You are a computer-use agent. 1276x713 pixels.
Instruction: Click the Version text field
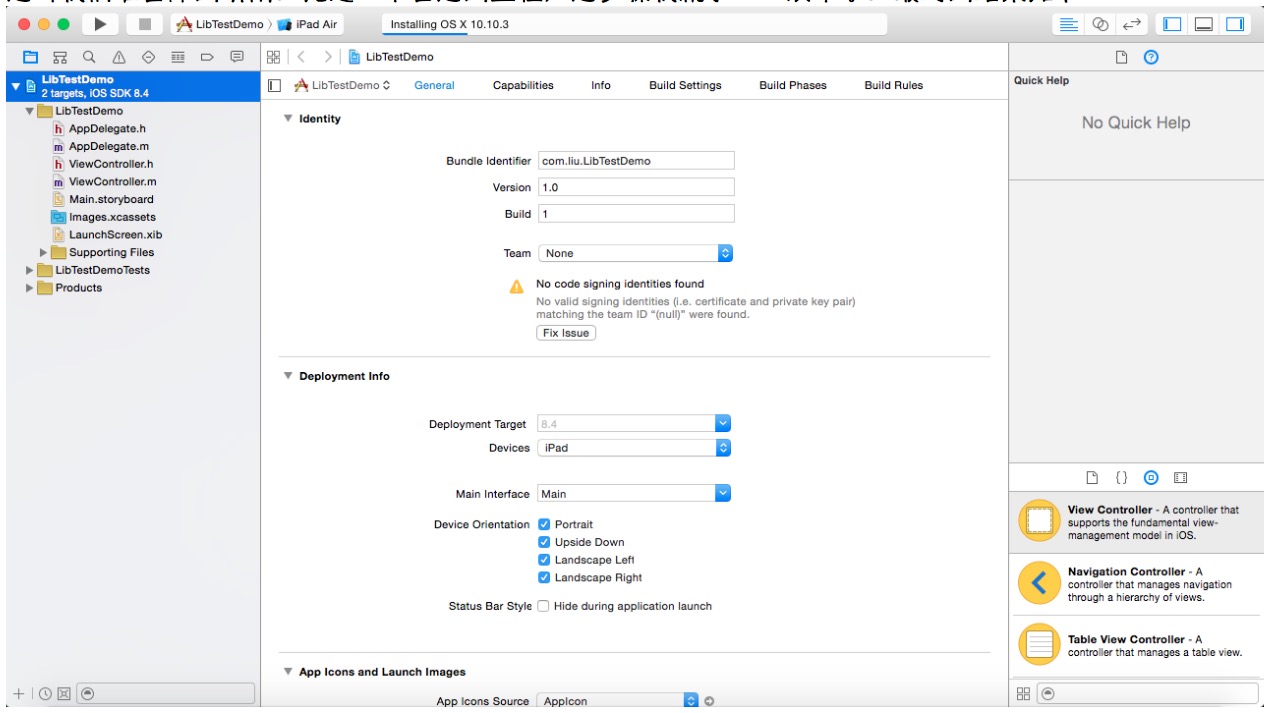tap(636, 187)
